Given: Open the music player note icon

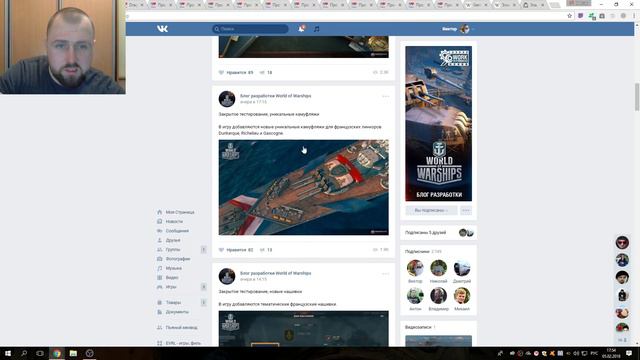Looking at the screenshot, I should click(316, 29).
